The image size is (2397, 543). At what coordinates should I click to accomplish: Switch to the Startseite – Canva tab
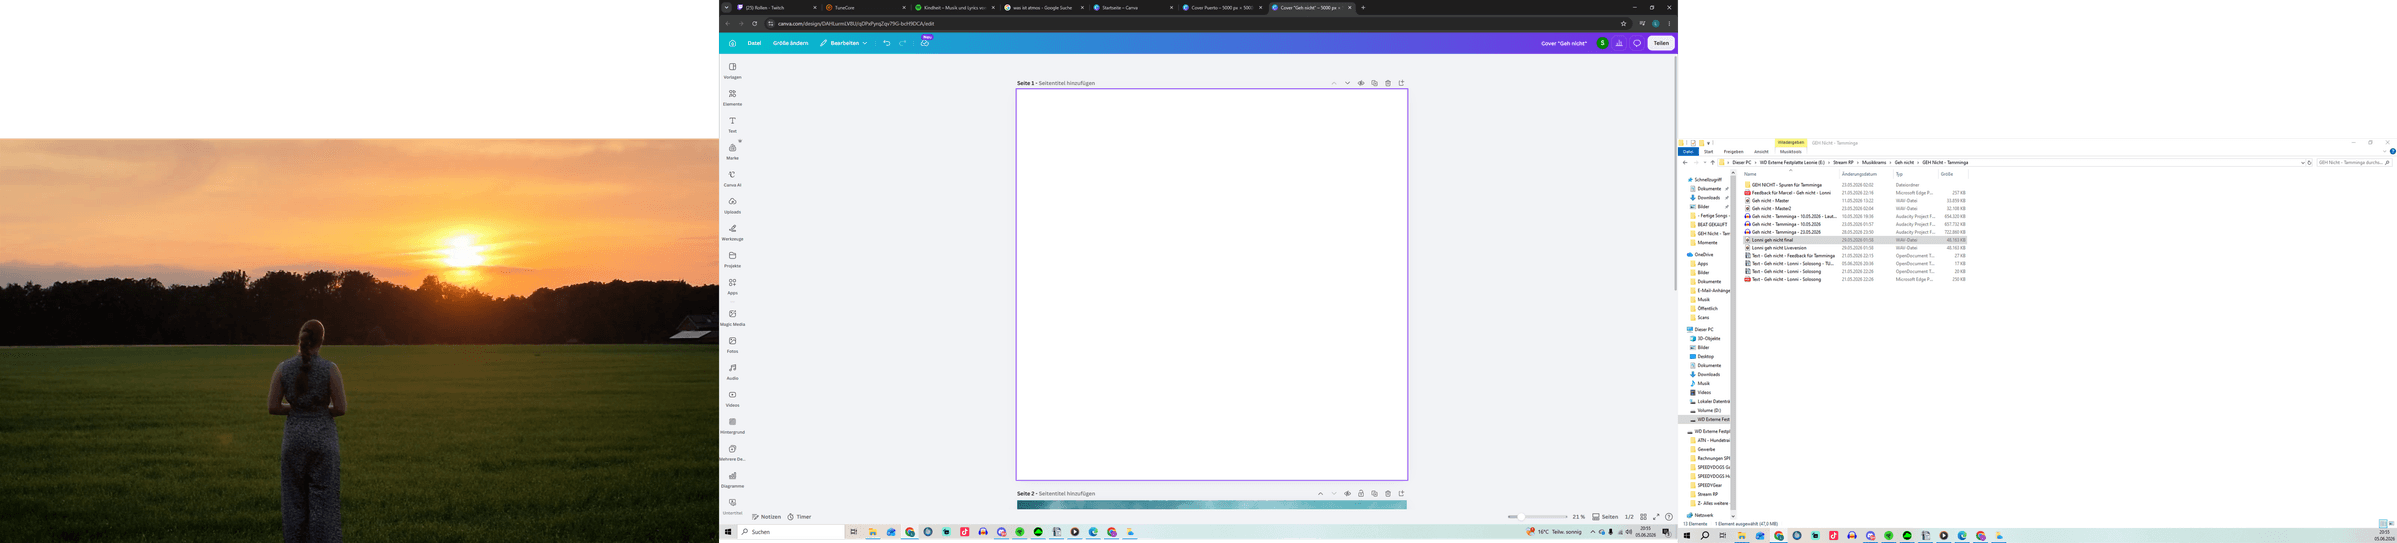(x=1130, y=7)
